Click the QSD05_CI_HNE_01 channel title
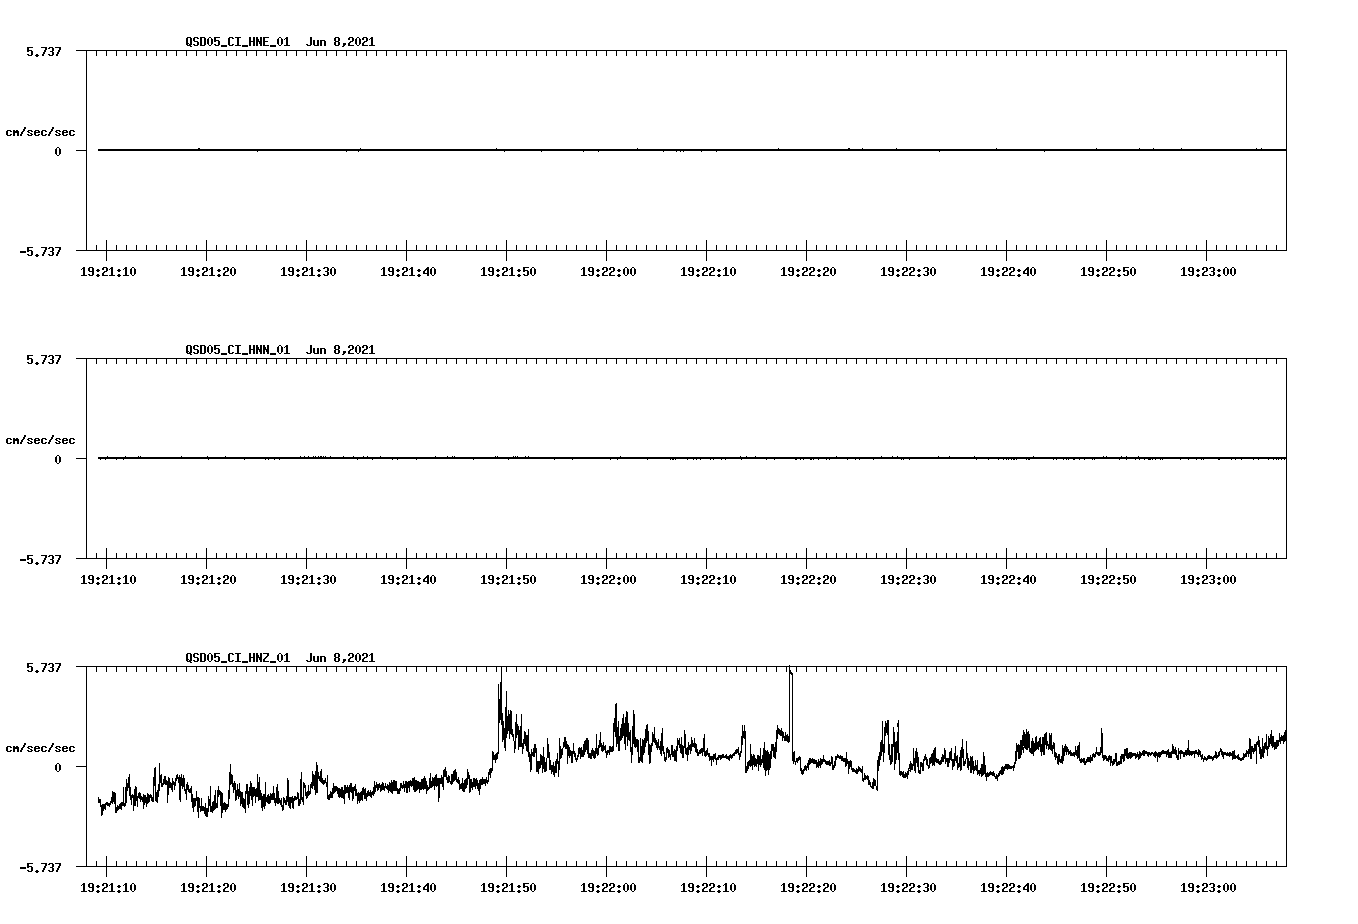This screenshot has width=1358, height=924. pyautogui.click(x=238, y=42)
